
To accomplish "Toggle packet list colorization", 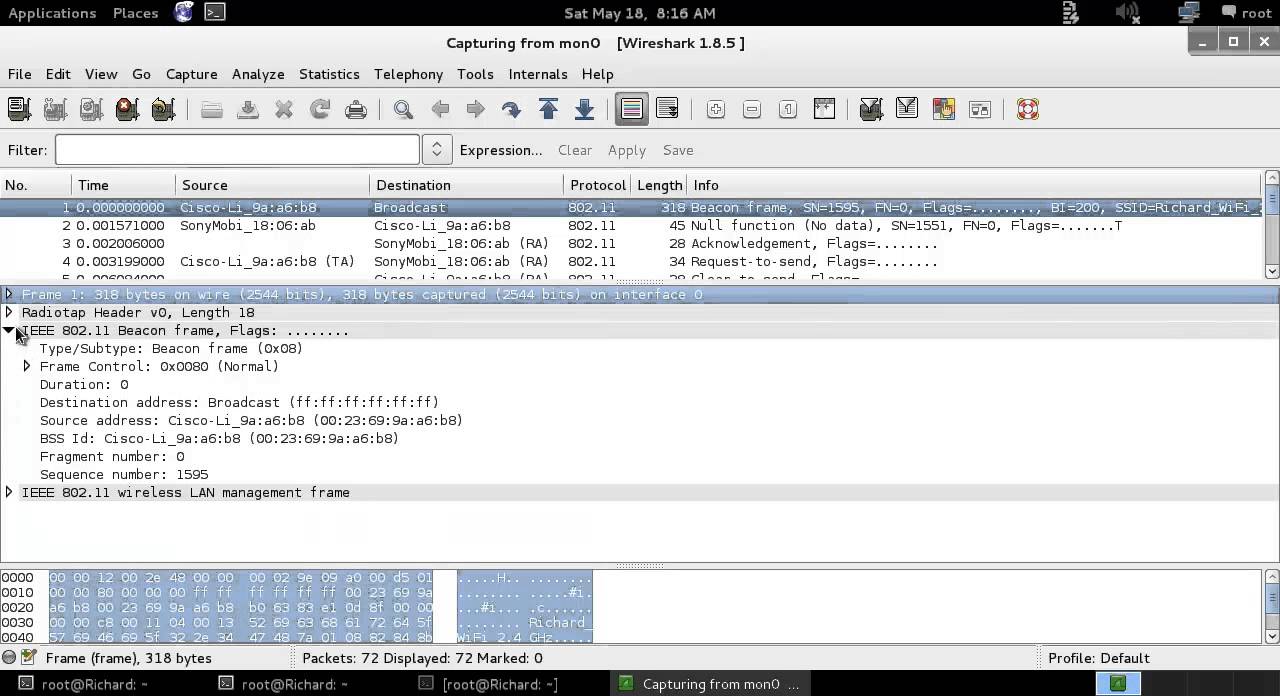I will point(631,109).
